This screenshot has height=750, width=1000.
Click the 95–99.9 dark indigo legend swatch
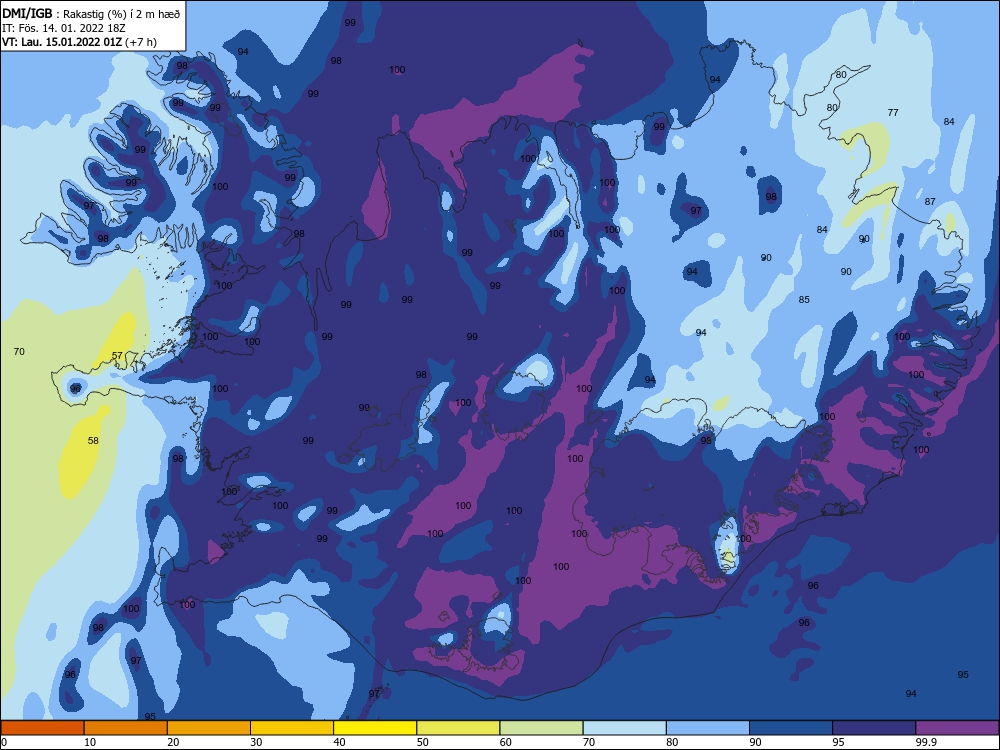[x=874, y=728]
